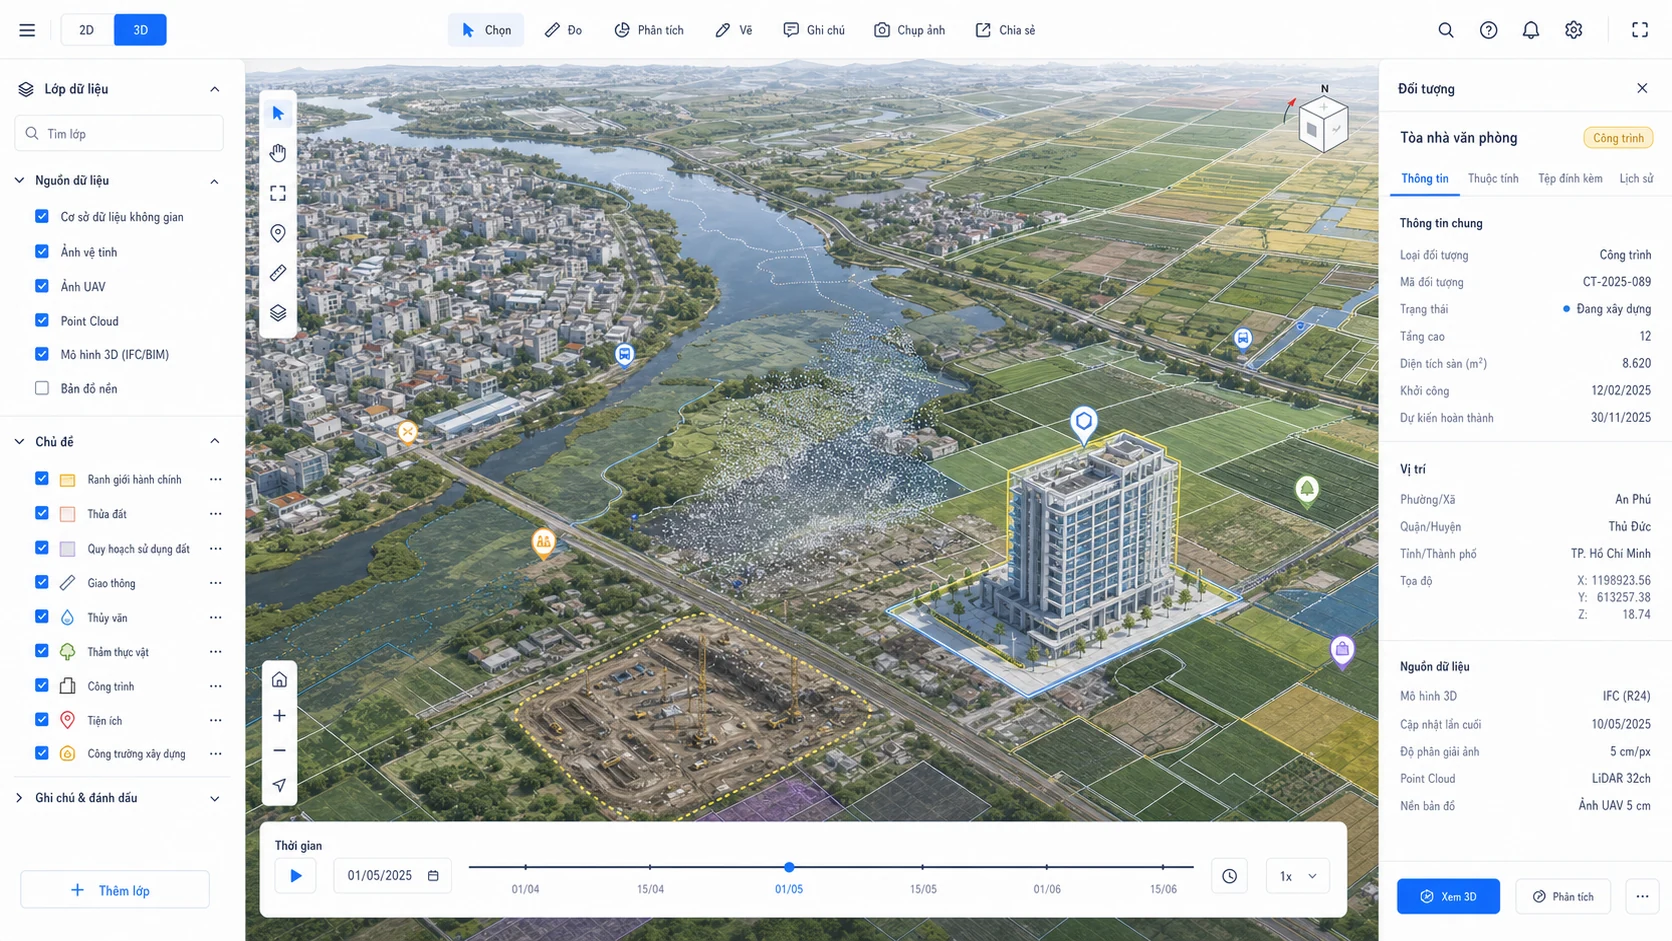Screen dimensions: 1672x941
Task: Click the bus stop marker near the river
Action: pos(624,355)
